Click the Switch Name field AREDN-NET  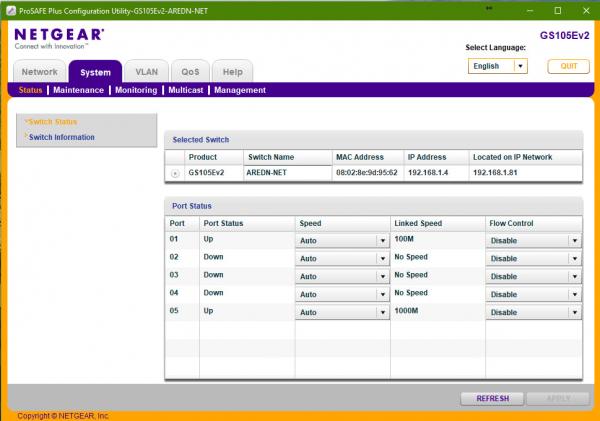(287, 173)
